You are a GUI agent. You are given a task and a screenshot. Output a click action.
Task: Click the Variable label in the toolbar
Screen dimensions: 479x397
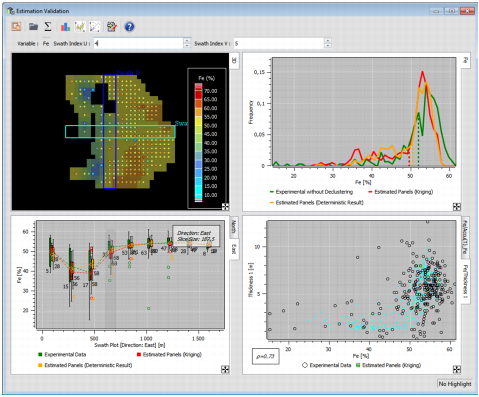click(x=28, y=44)
